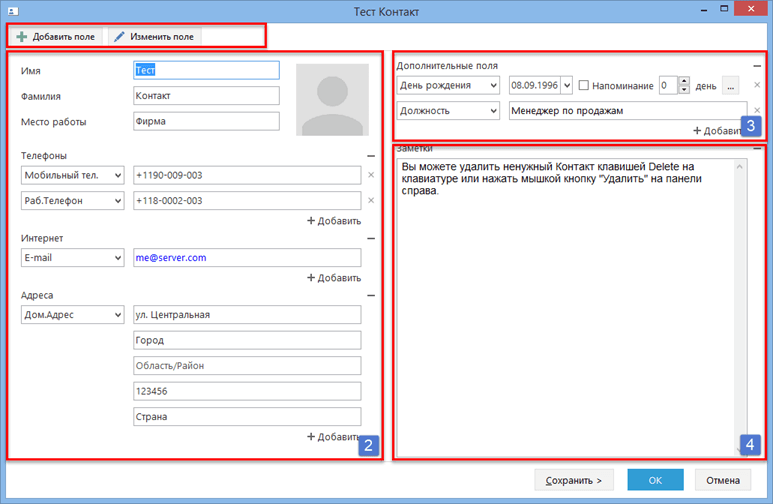The width and height of the screenshot is (773, 504).
Task: Click the Страна address field
Action: point(247,417)
